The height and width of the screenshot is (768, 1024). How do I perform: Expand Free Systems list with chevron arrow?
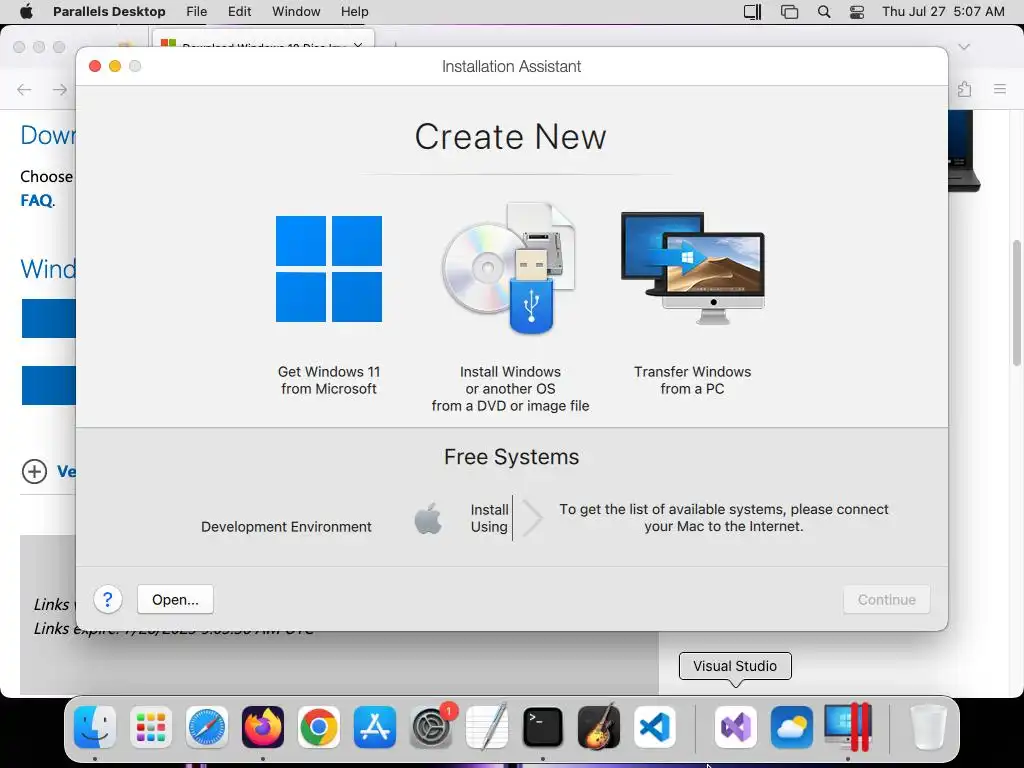pos(532,519)
